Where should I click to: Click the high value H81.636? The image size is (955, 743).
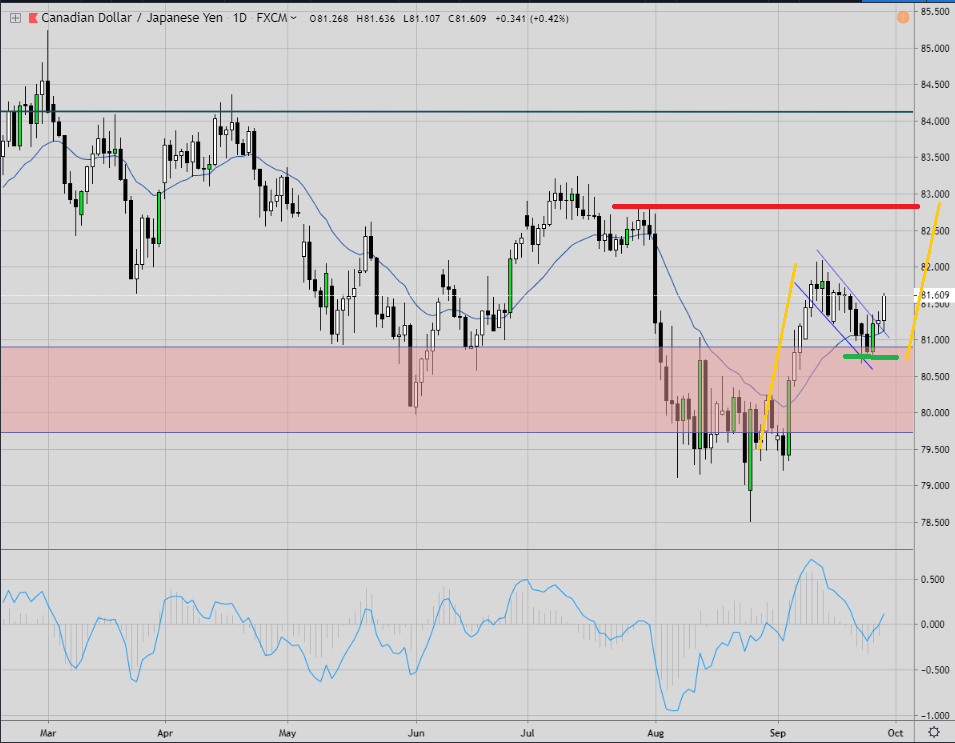[376, 19]
